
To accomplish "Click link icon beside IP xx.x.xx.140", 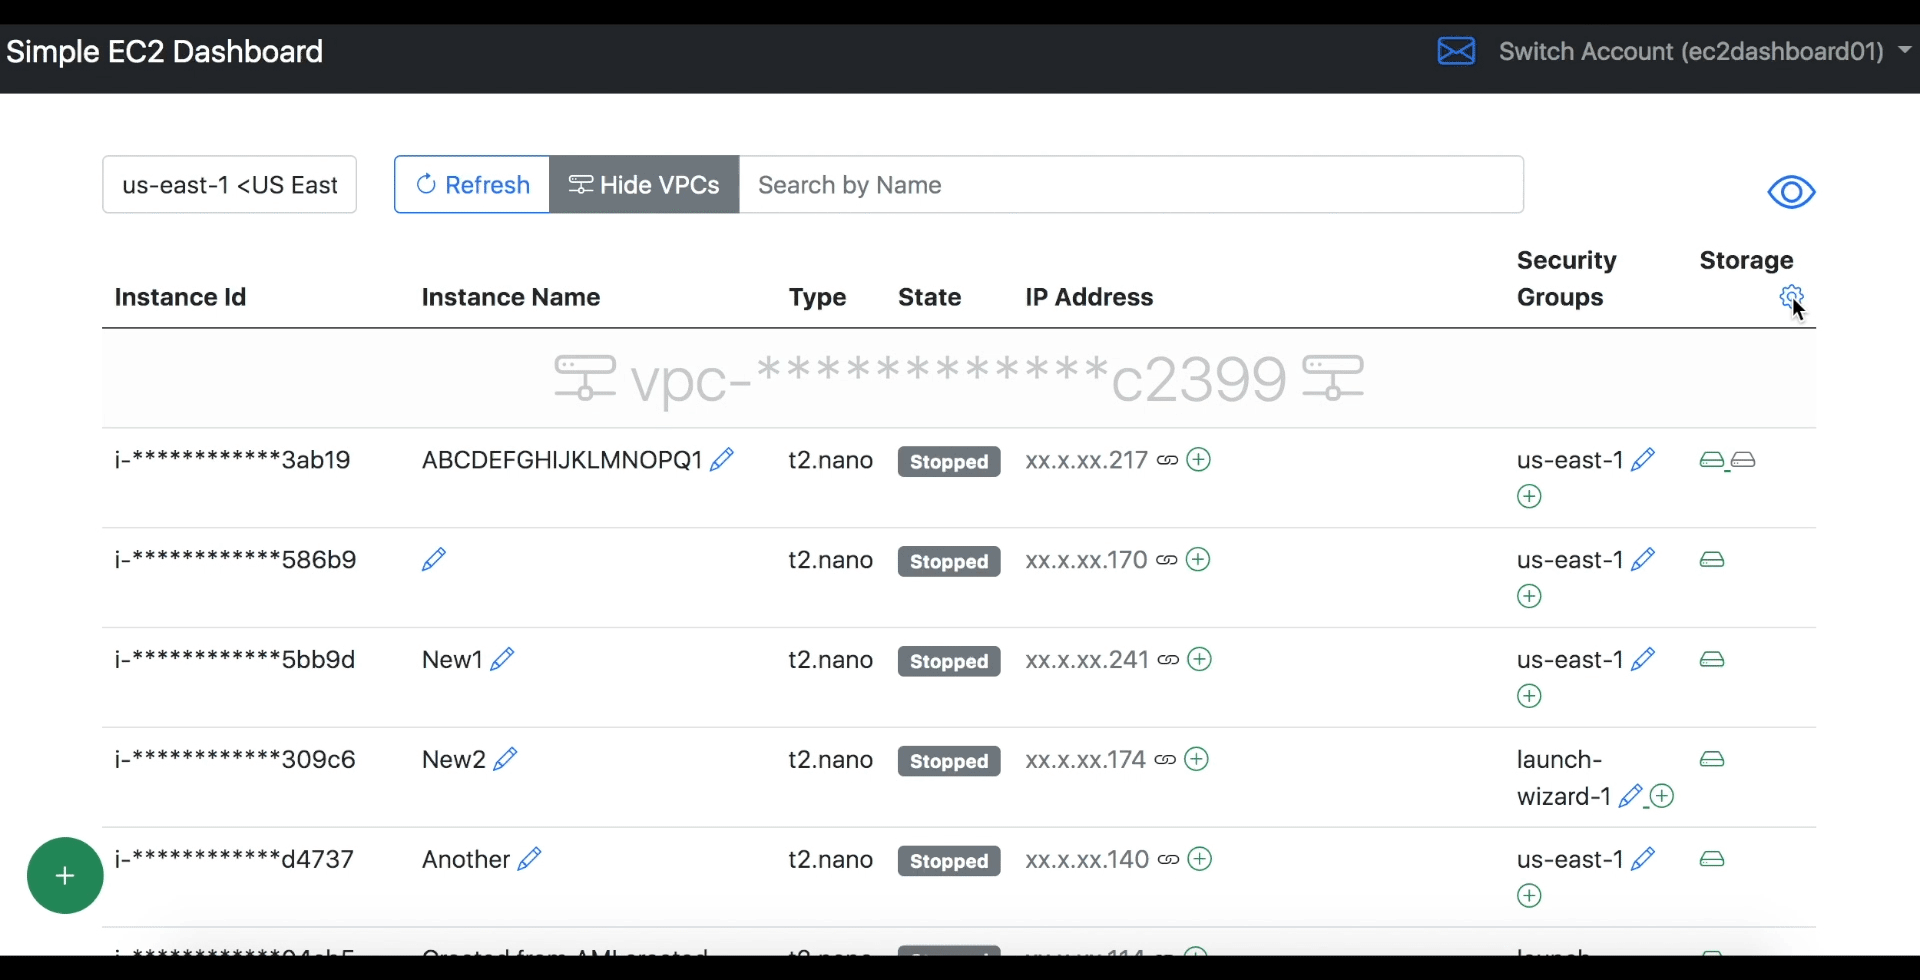I will click(1168, 861).
